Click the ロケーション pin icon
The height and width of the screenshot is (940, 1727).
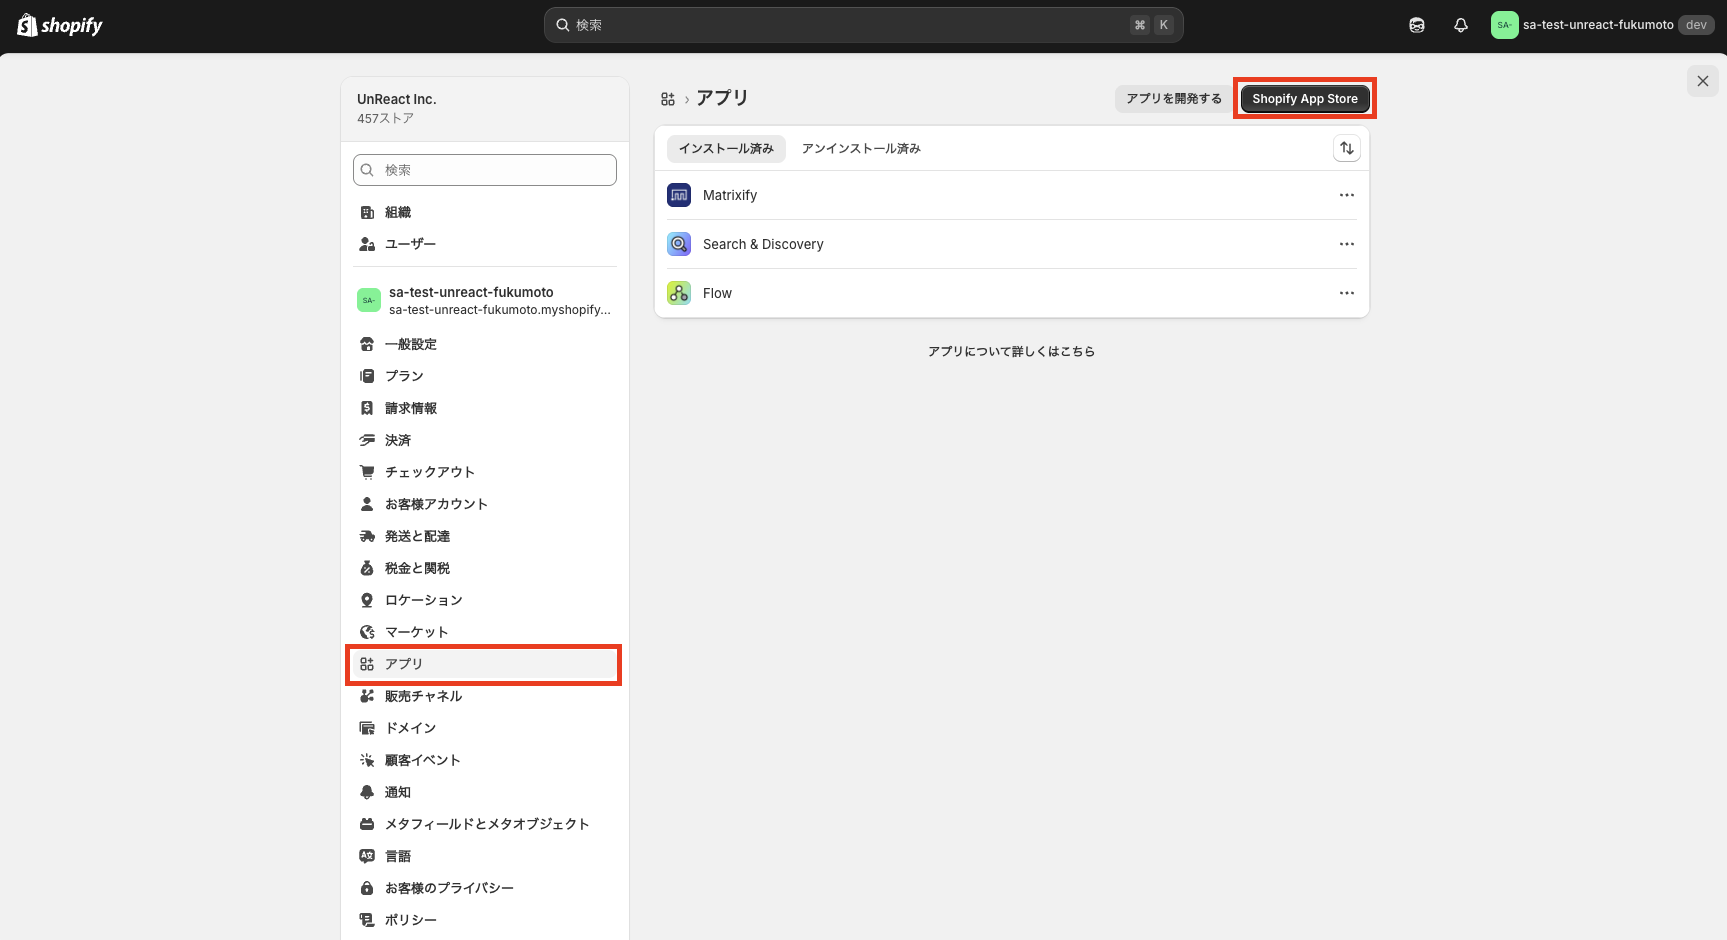click(367, 600)
